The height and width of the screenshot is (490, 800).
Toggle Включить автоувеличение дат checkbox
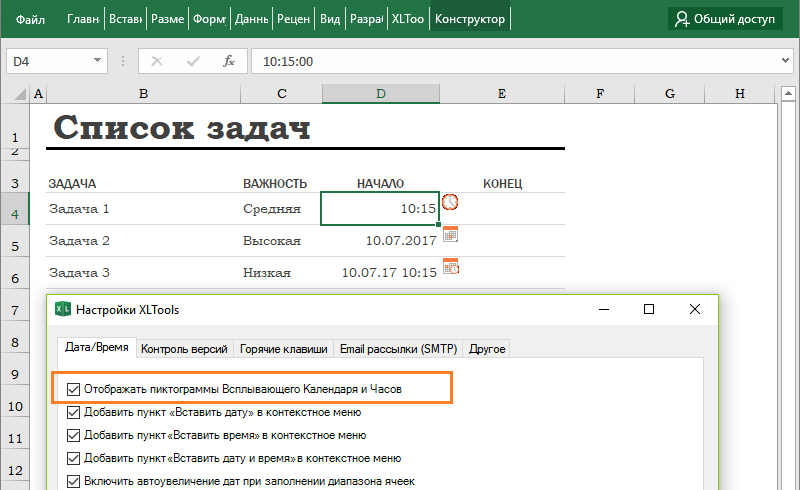click(x=73, y=481)
